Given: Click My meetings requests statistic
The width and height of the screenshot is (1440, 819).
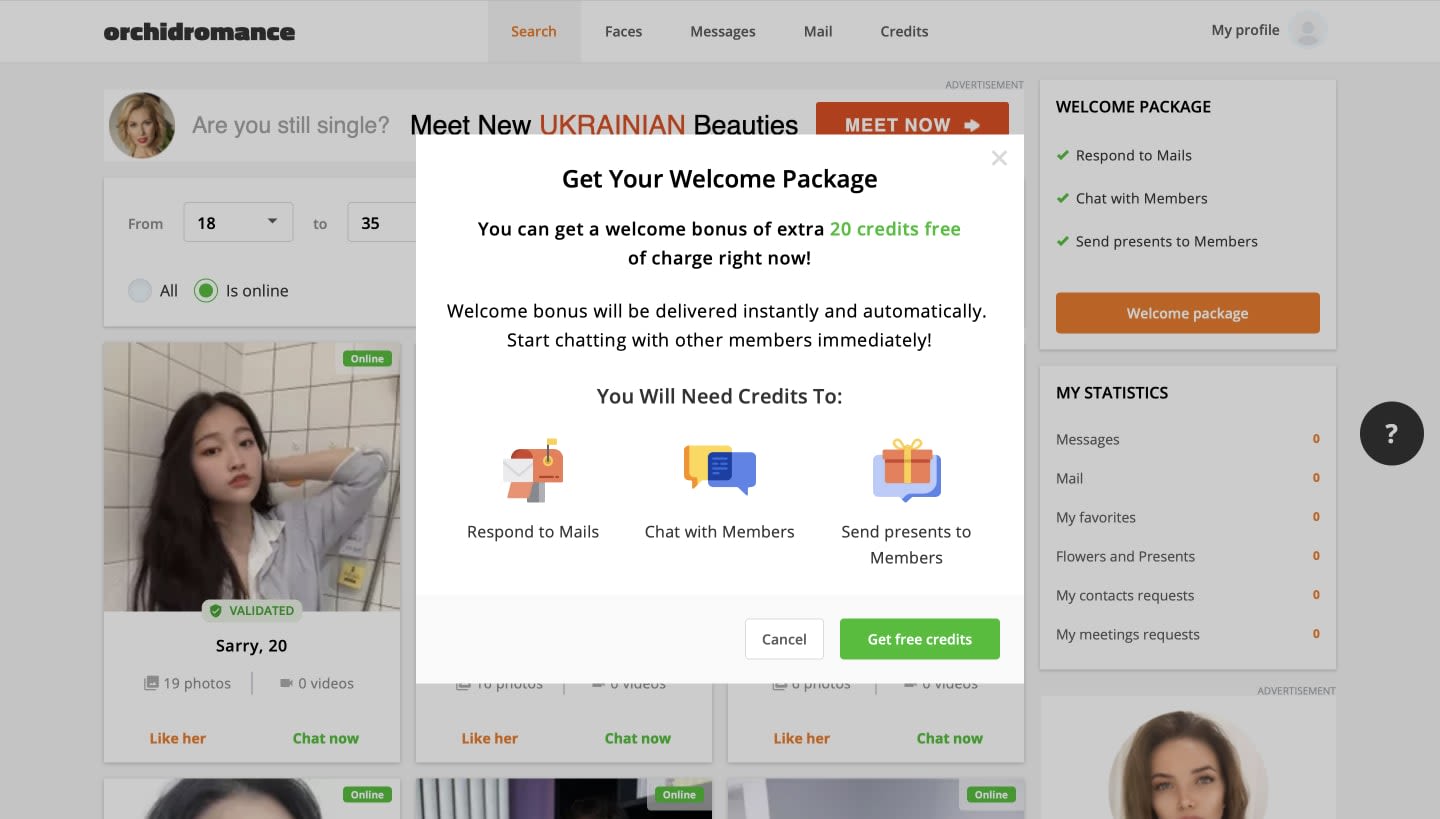Looking at the screenshot, I should 1128,634.
